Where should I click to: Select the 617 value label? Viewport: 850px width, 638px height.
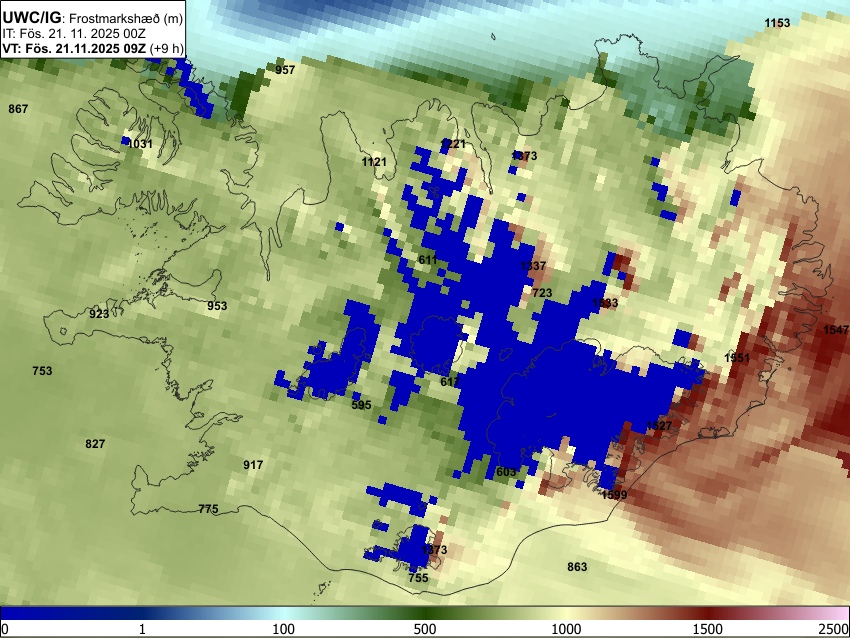coord(450,382)
